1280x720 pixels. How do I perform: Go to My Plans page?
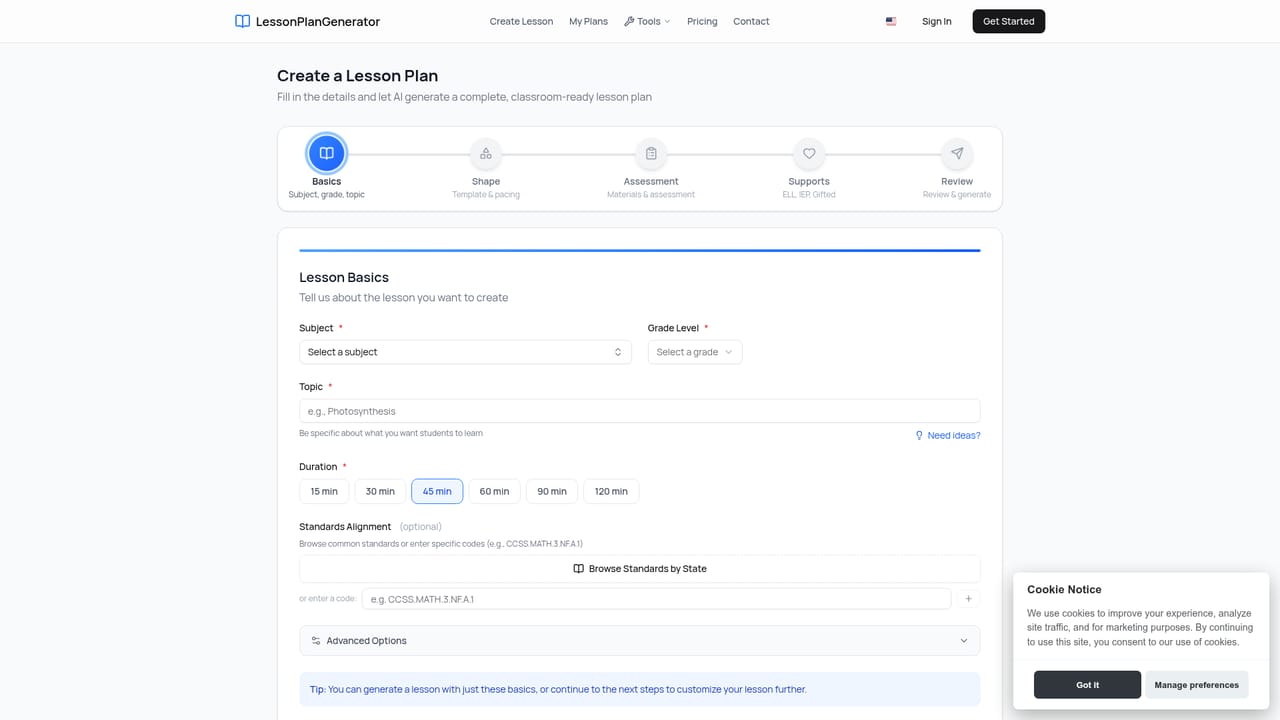(x=588, y=21)
